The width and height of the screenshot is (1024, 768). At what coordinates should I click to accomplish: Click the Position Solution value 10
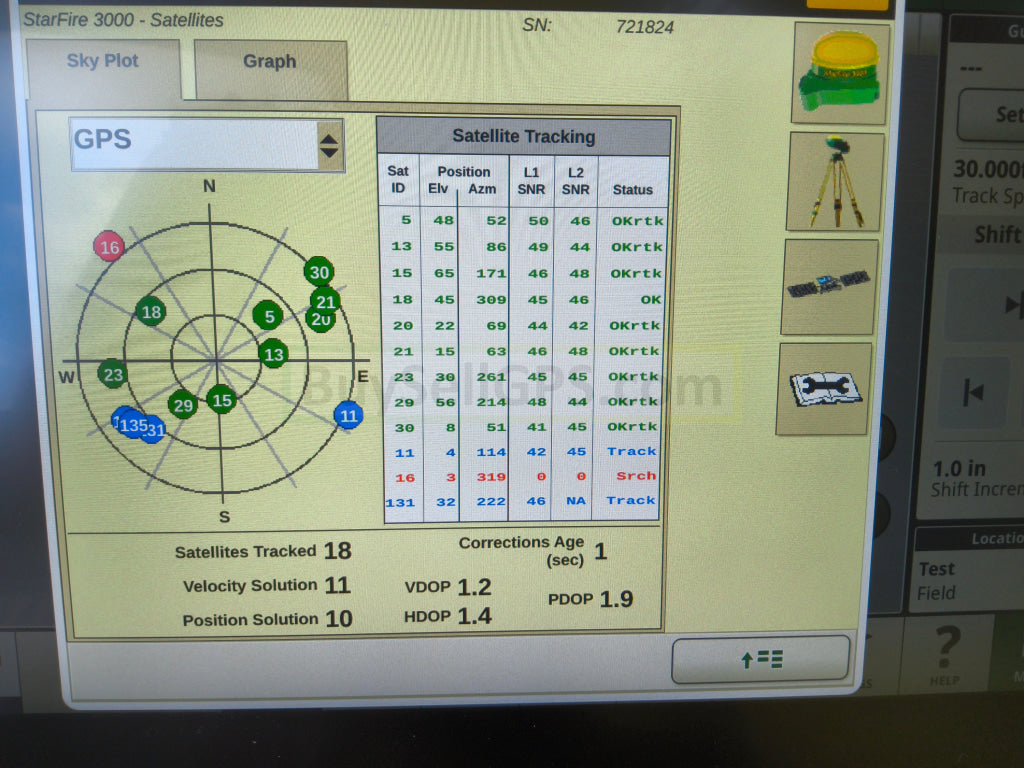click(339, 618)
